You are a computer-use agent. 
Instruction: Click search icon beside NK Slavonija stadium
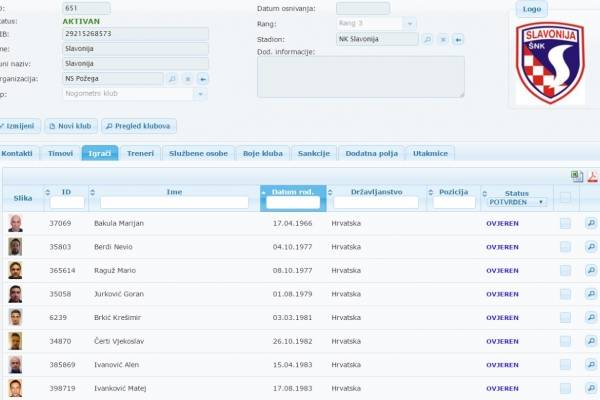(x=427, y=40)
